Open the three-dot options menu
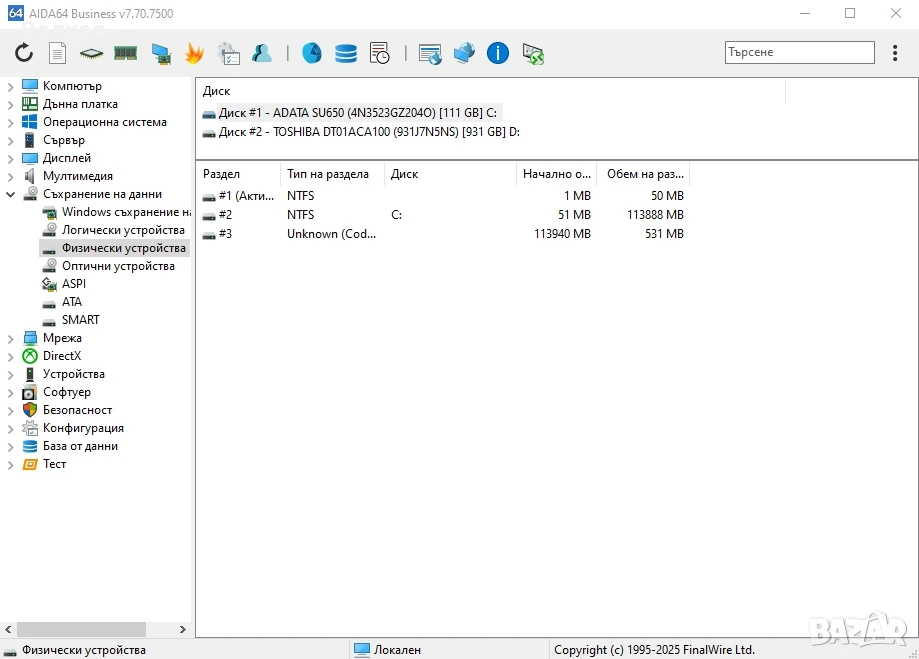919x659 pixels. coord(895,53)
